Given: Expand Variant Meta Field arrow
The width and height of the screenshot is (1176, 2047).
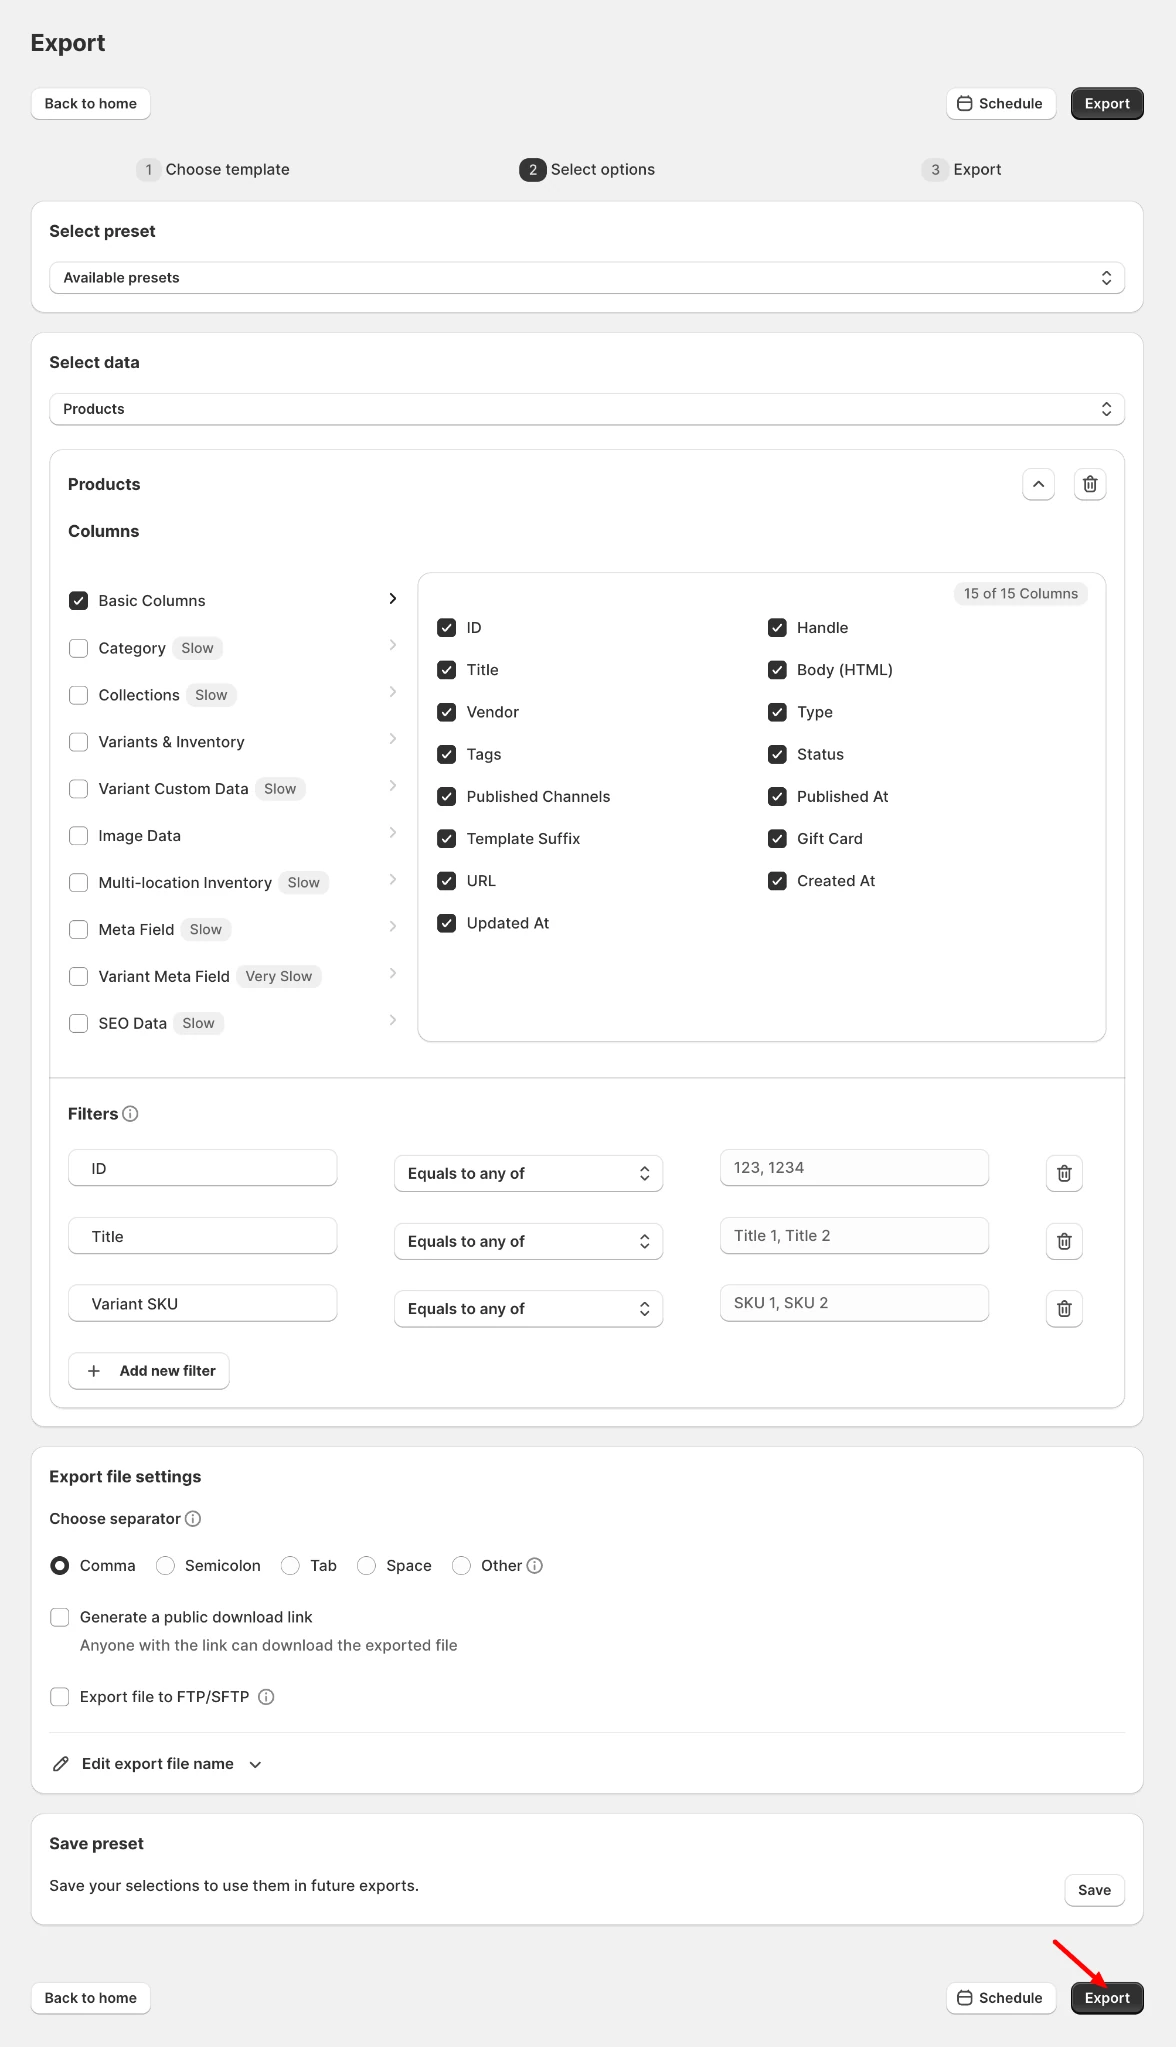Looking at the screenshot, I should click(x=392, y=975).
